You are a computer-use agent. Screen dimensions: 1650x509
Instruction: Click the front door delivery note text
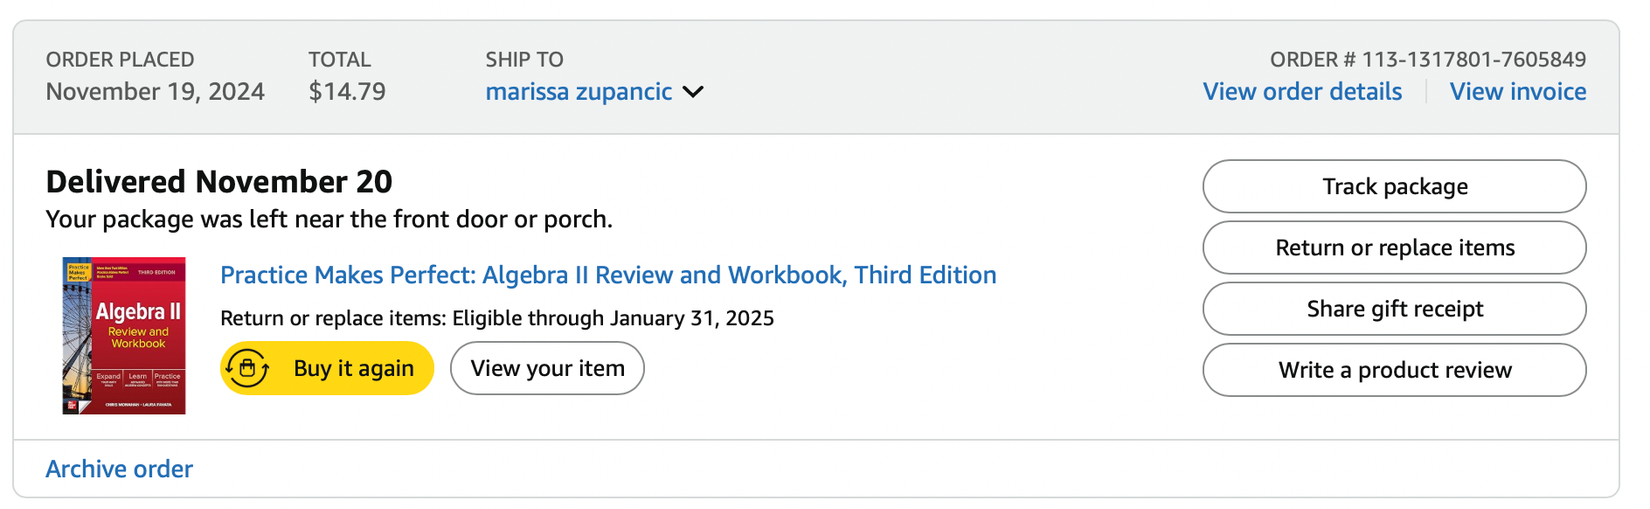[329, 219]
